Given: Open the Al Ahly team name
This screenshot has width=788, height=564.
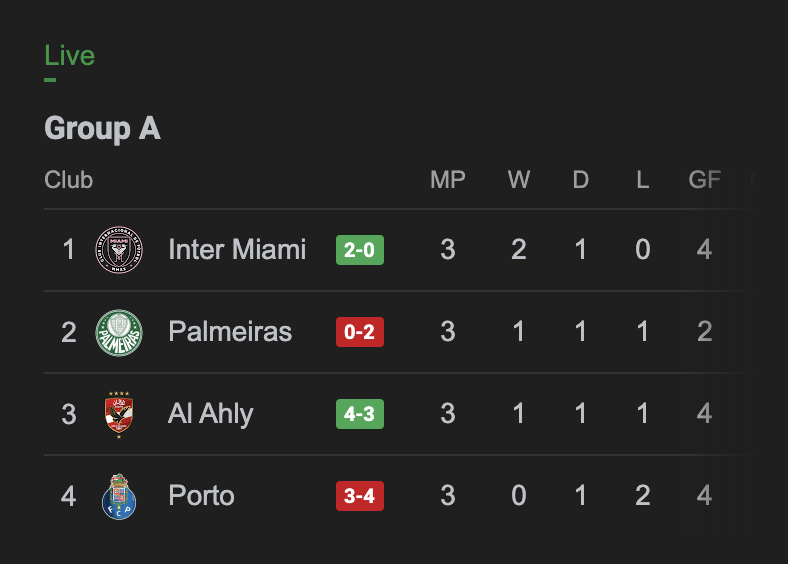Looking at the screenshot, I should [211, 414].
